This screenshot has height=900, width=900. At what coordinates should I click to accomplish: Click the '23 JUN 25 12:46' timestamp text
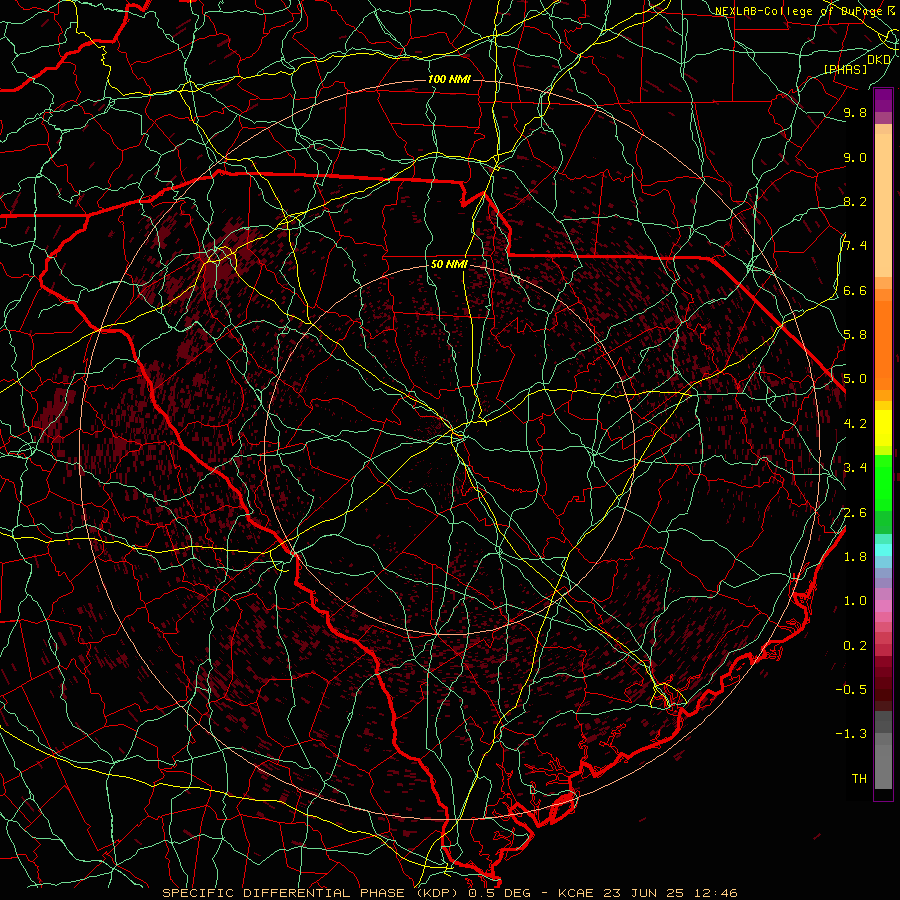[670, 893]
